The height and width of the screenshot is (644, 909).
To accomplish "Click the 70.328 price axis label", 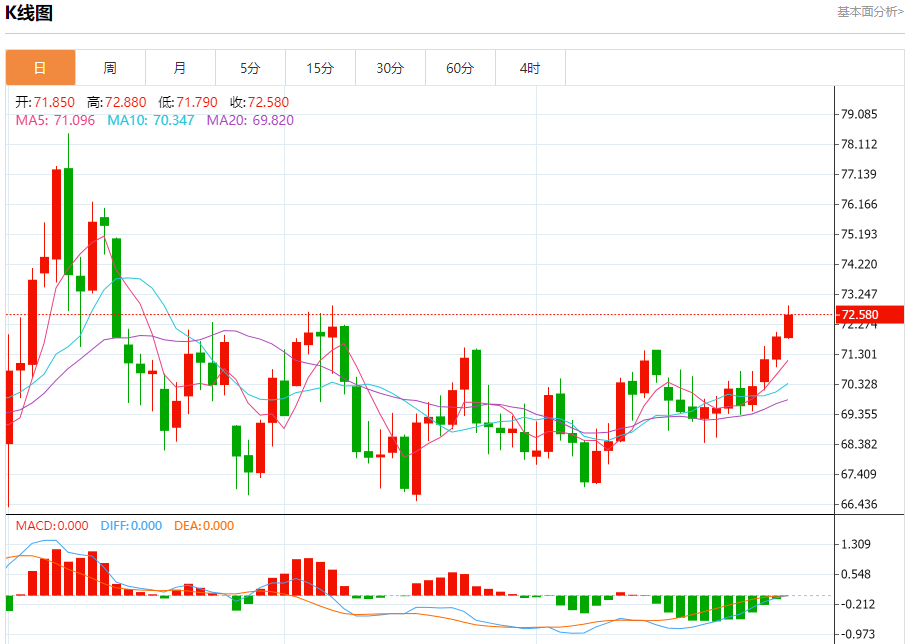I will tap(859, 384).
